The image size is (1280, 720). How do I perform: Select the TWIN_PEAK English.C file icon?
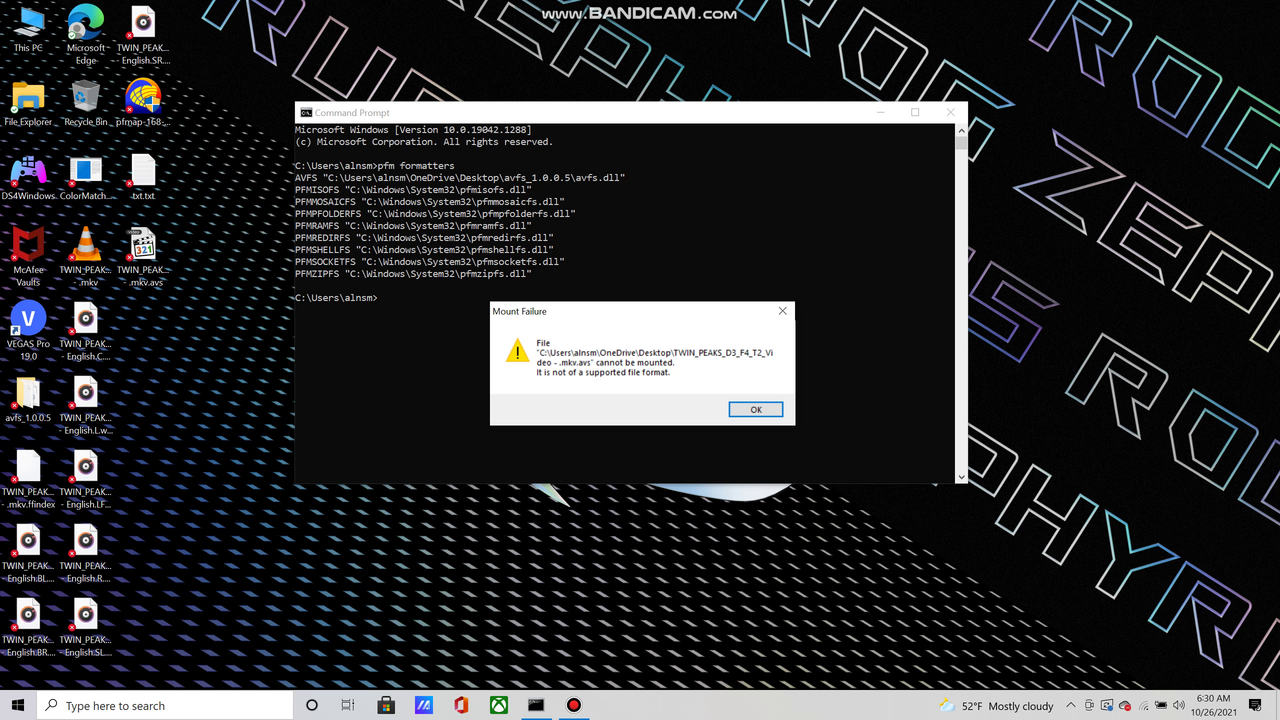point(86,331)
